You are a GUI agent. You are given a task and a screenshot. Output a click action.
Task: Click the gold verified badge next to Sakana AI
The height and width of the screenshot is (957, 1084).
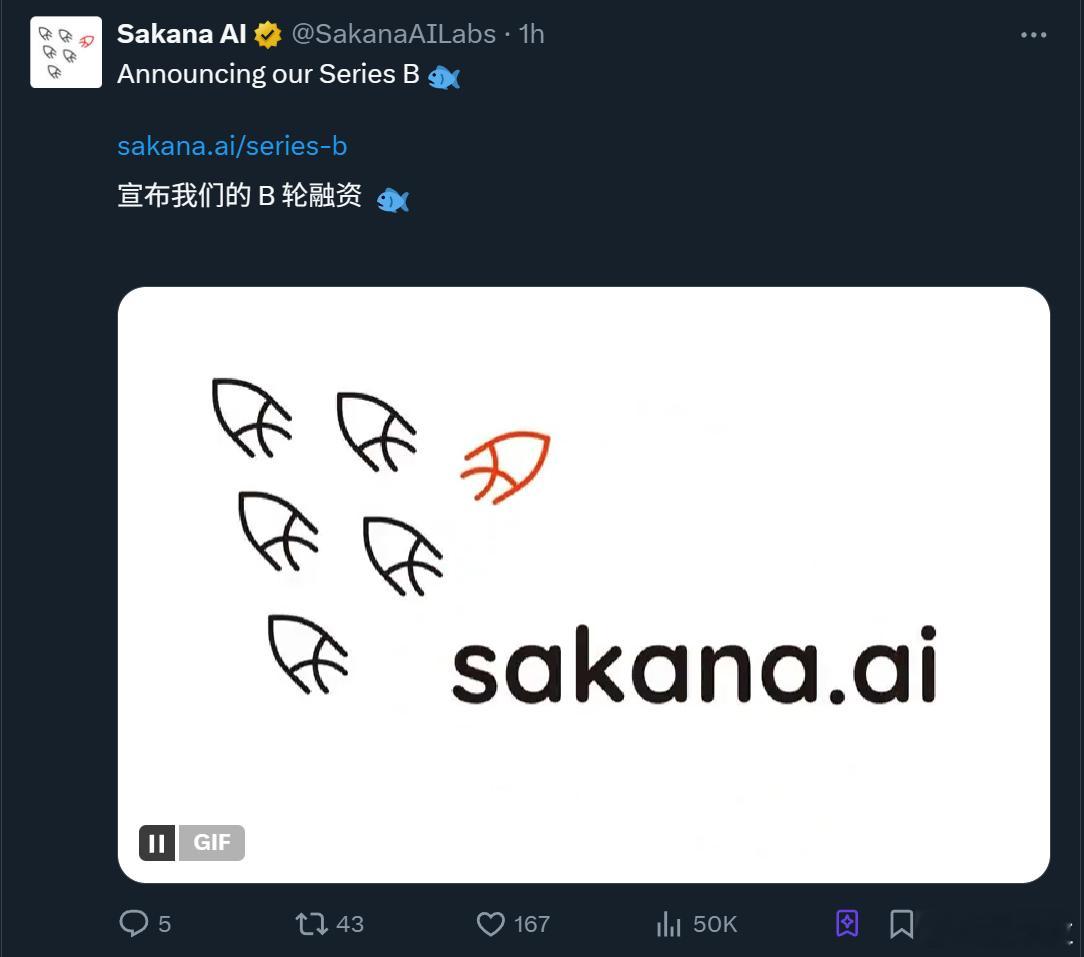coord(266,33)
